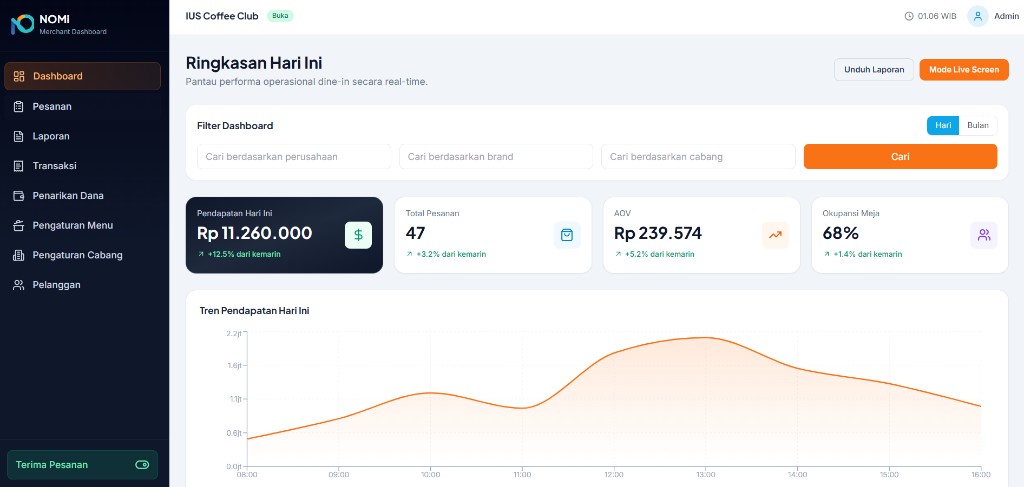Open the Pesanan menu item
Viewport: 1024px width, 487px height.
tap(82, 106)
